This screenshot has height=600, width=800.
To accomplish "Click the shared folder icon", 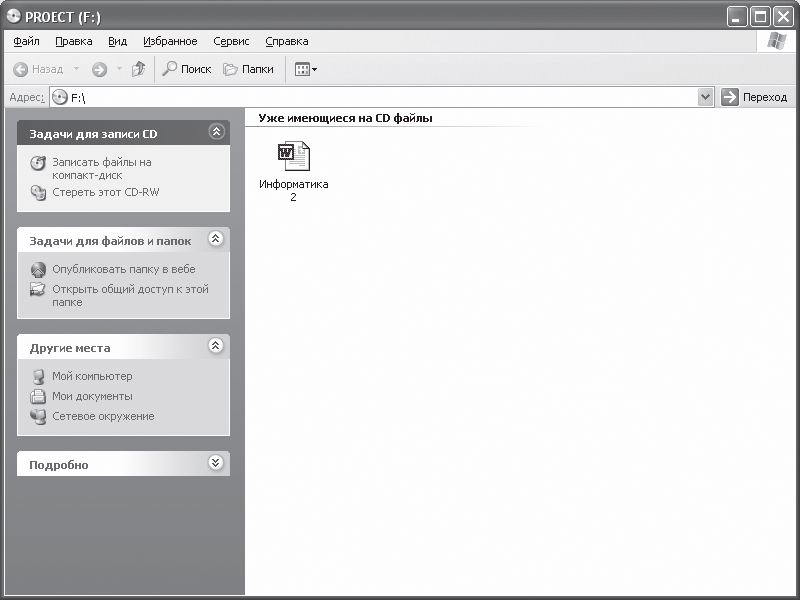I will tap(38, 289).
